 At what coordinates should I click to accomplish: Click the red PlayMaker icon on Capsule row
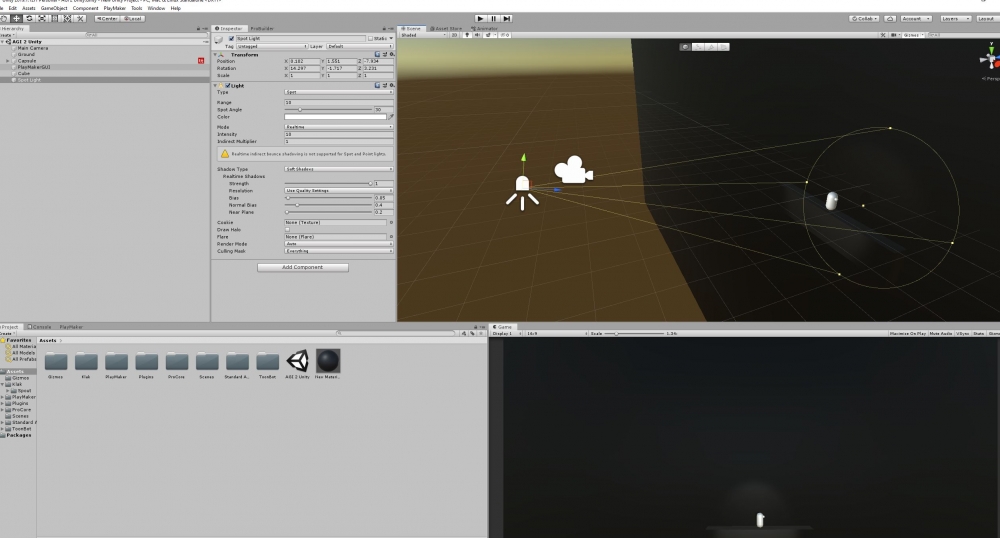tap(201, 61)
